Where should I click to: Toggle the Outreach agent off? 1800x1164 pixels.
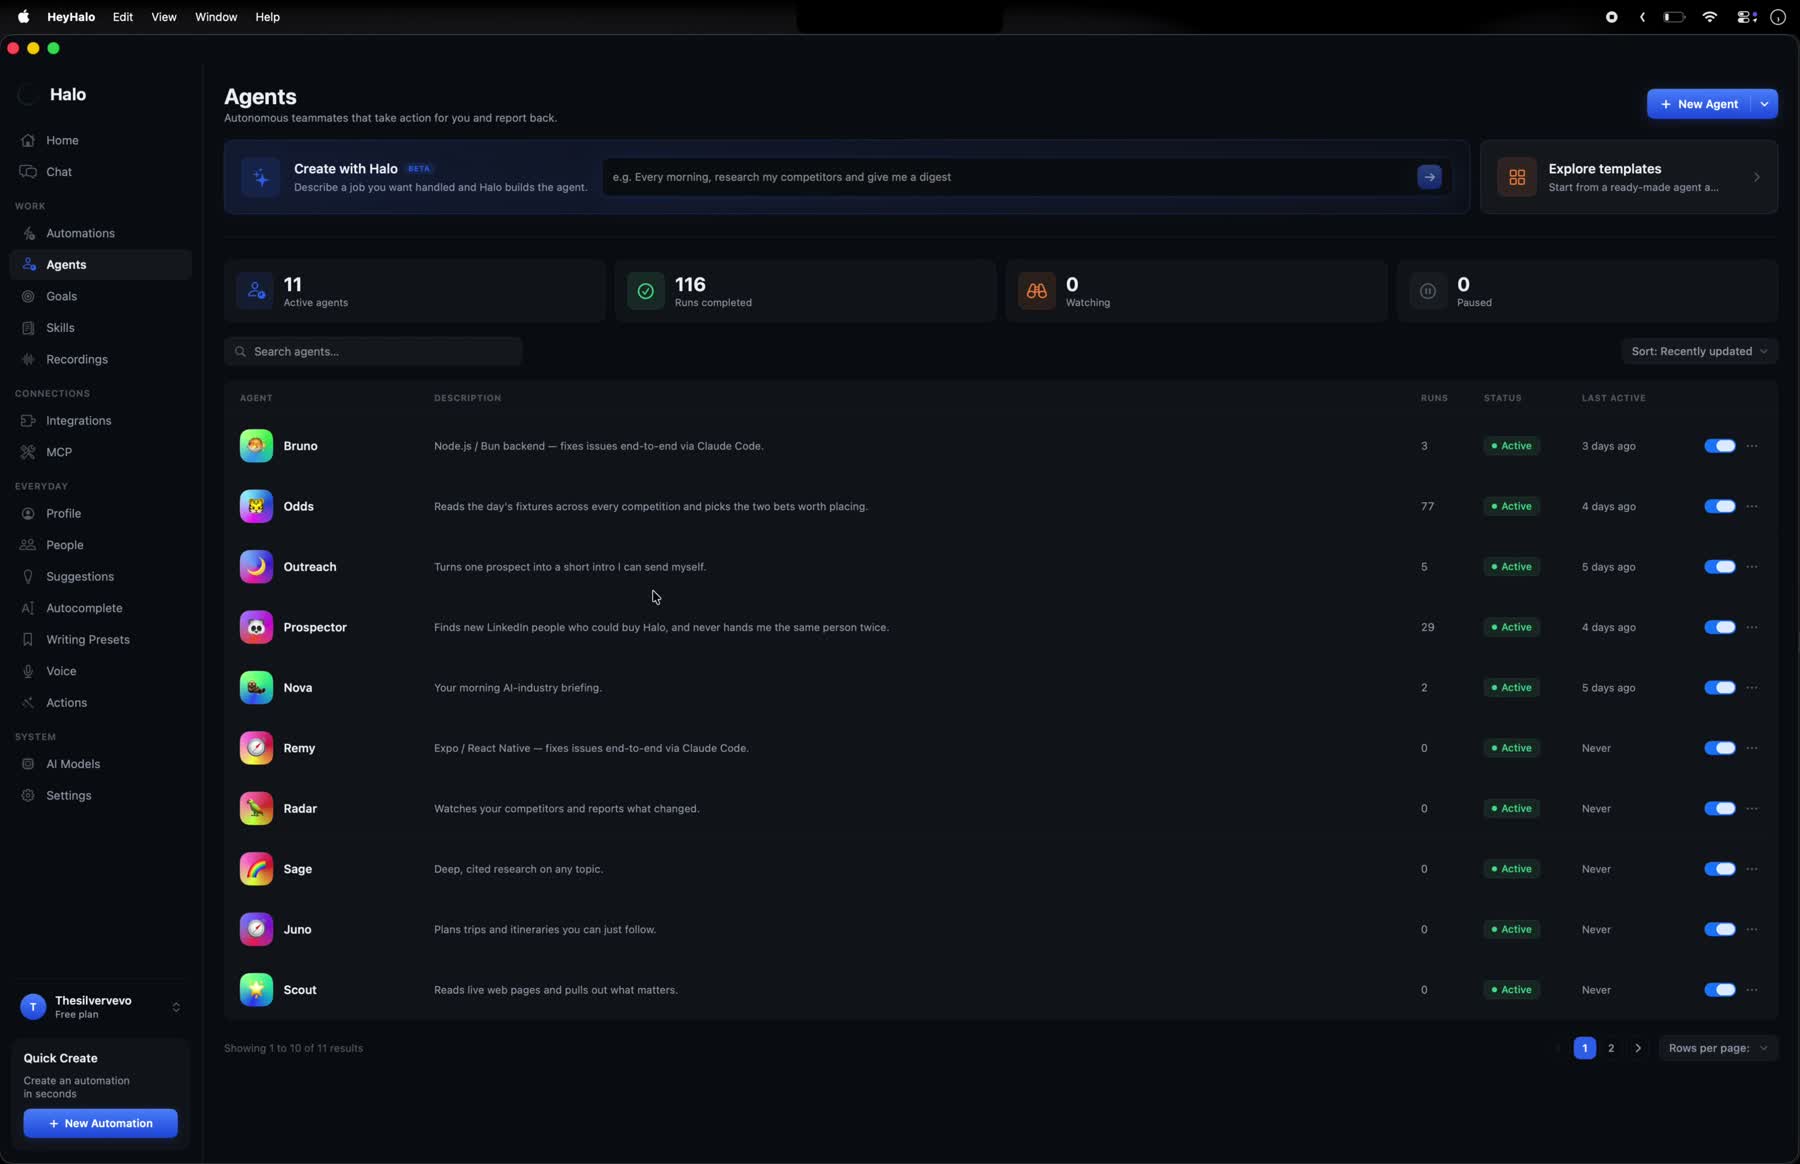pyautogui.click(x=1720, y=567)
